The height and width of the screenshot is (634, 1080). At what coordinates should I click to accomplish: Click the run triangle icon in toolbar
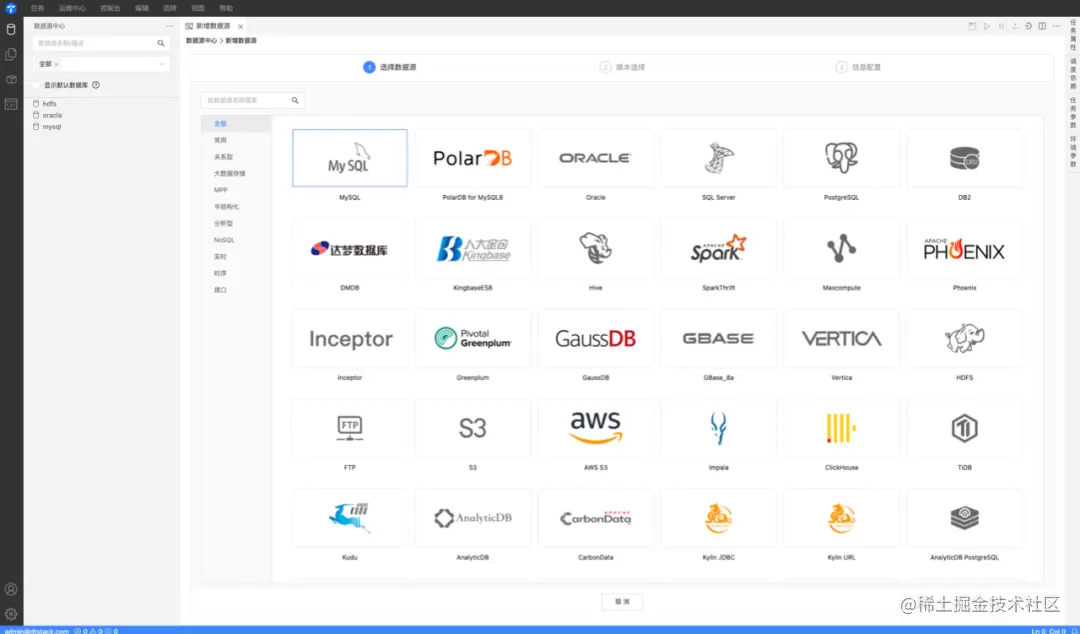(986, 26)
